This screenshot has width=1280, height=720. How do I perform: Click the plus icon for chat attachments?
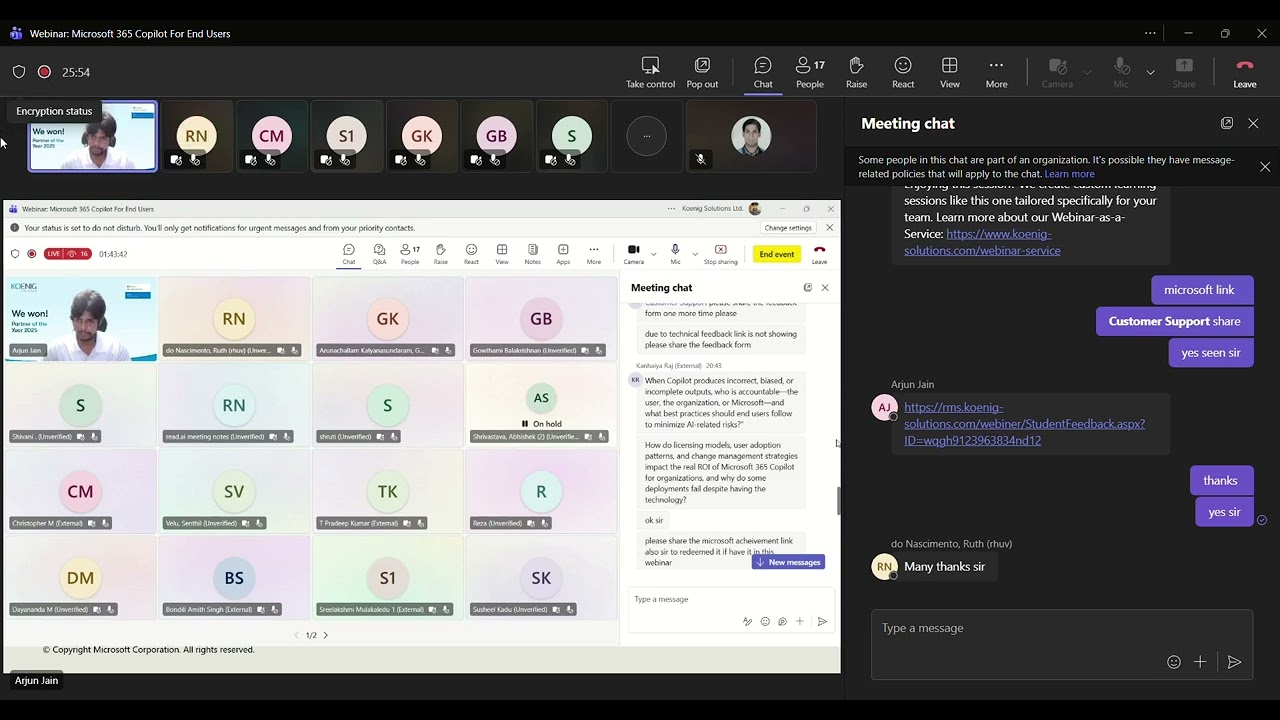pyautogui.click(x=1200, y=662)
